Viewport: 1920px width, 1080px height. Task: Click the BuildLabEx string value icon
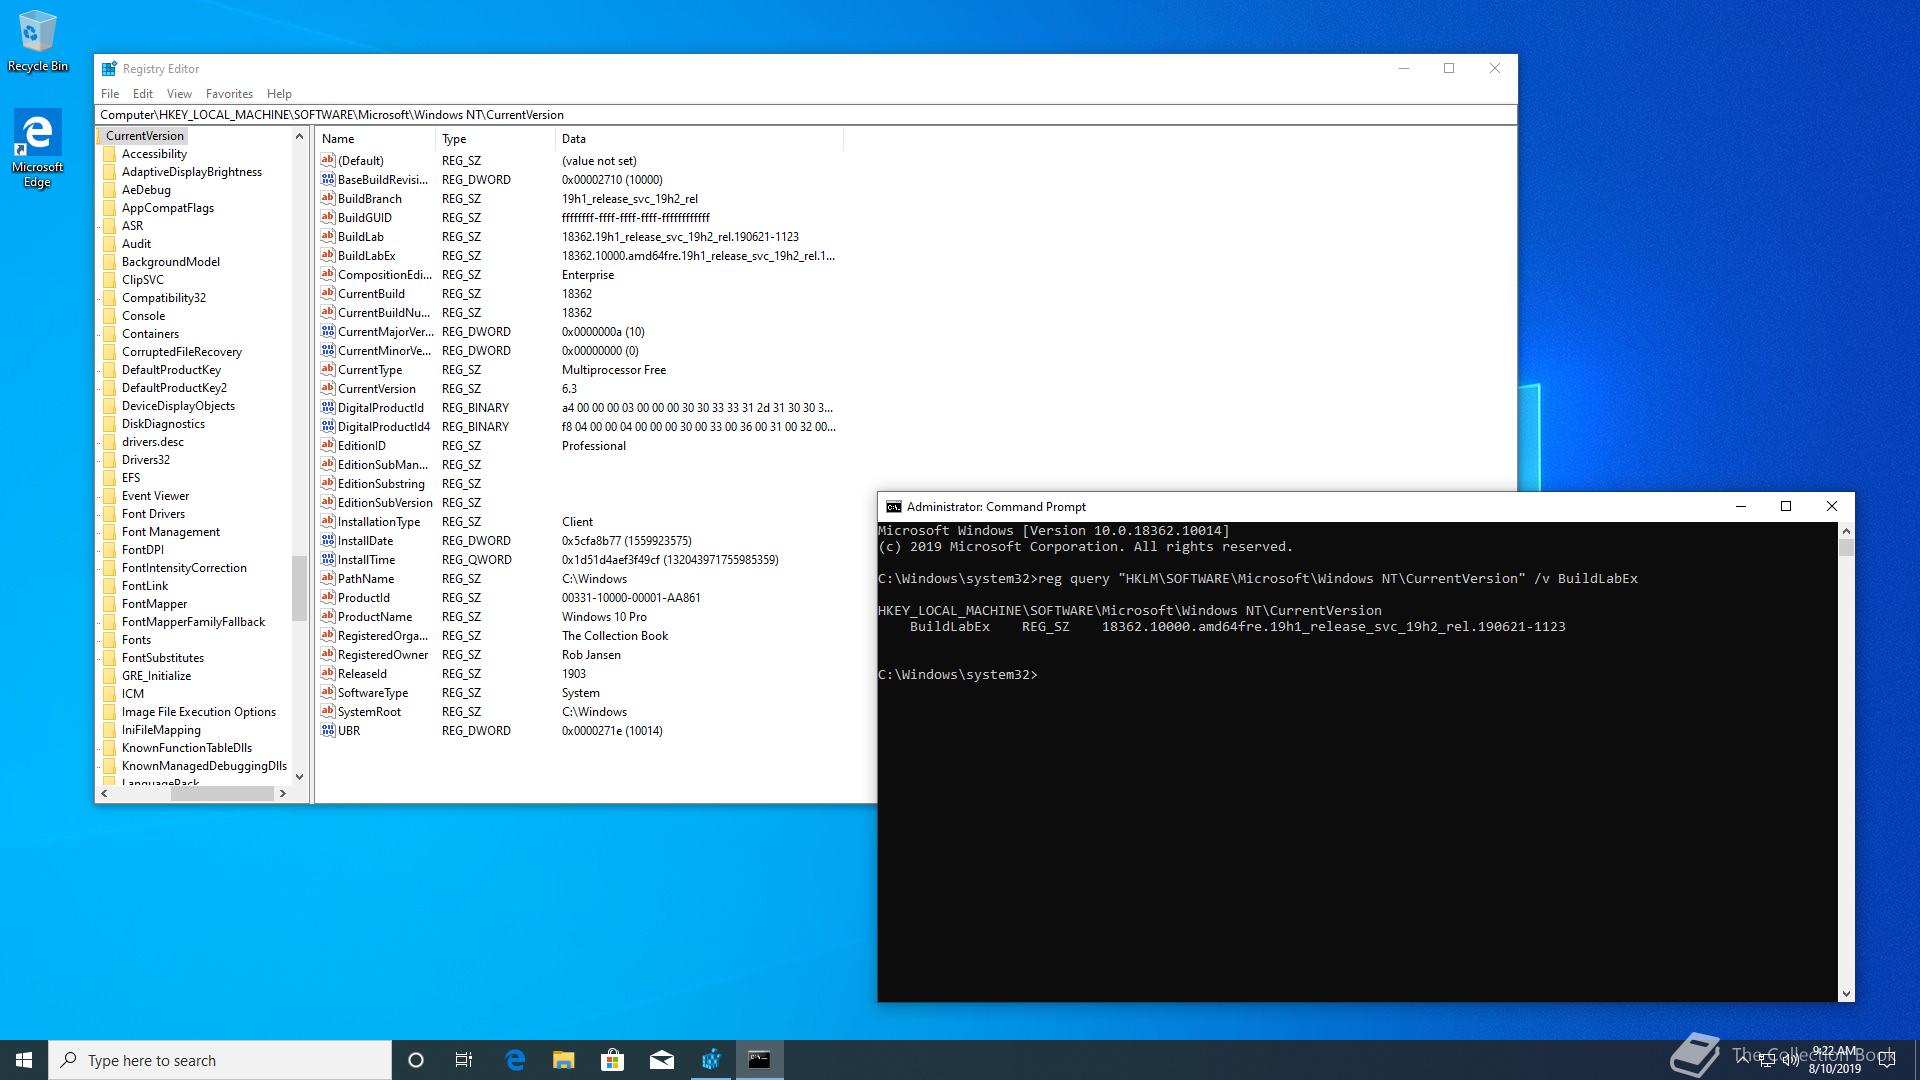tap(327, 255)
